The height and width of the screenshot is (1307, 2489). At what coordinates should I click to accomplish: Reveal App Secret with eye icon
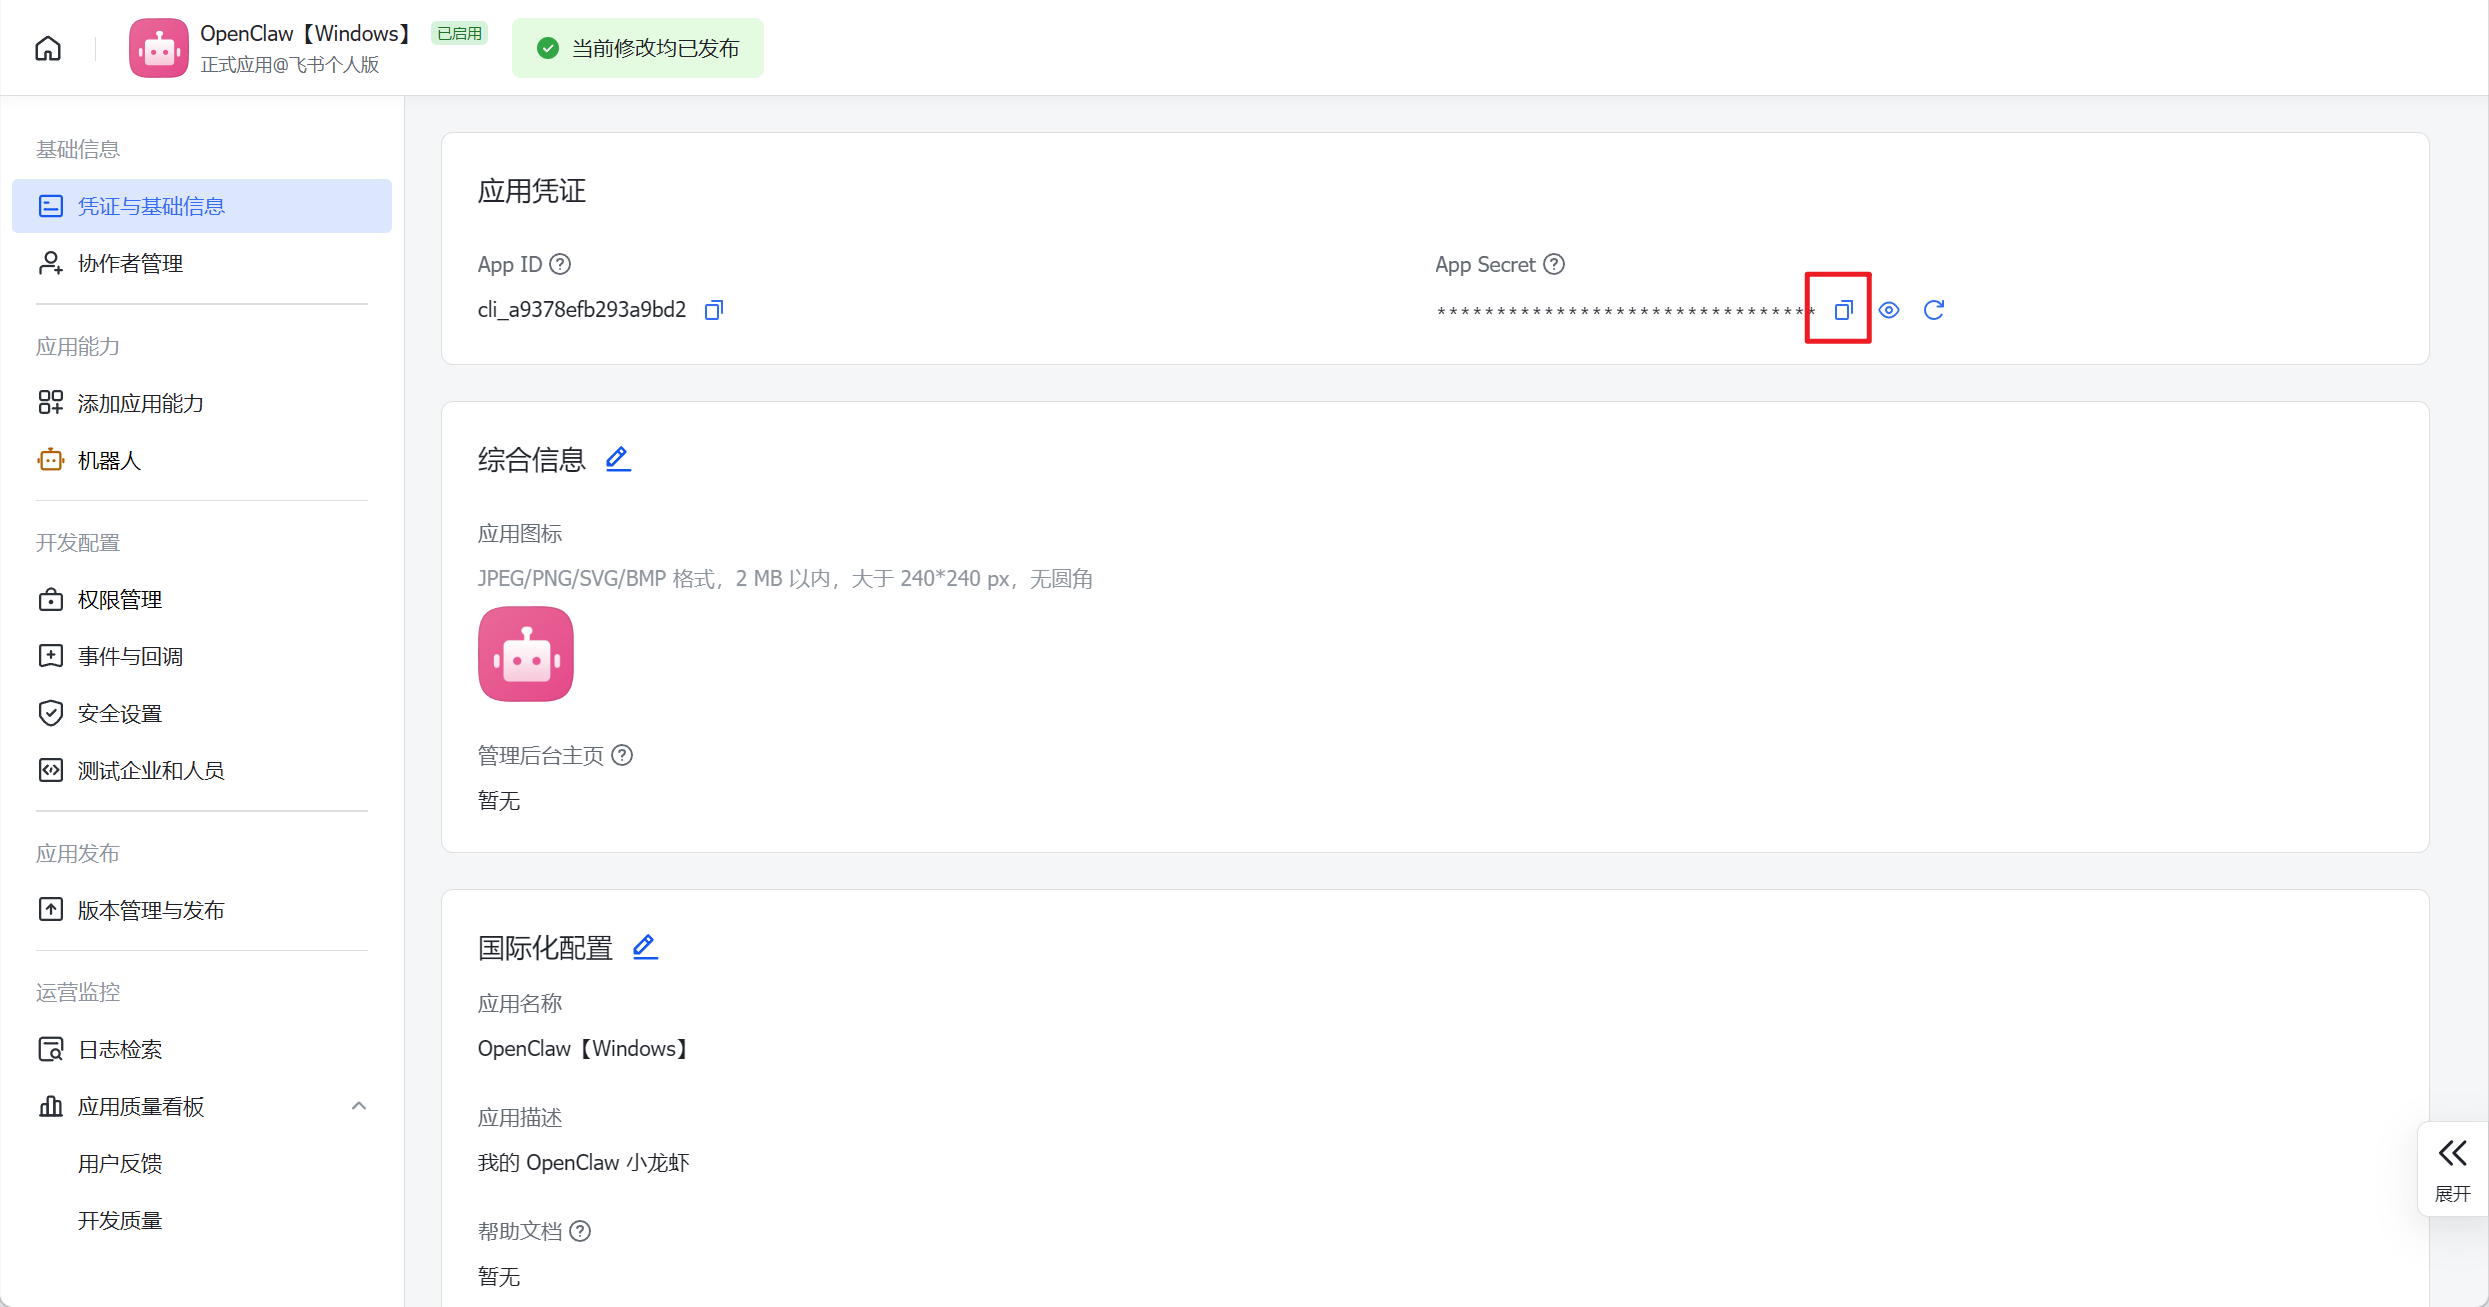[x=1888, y=310]
